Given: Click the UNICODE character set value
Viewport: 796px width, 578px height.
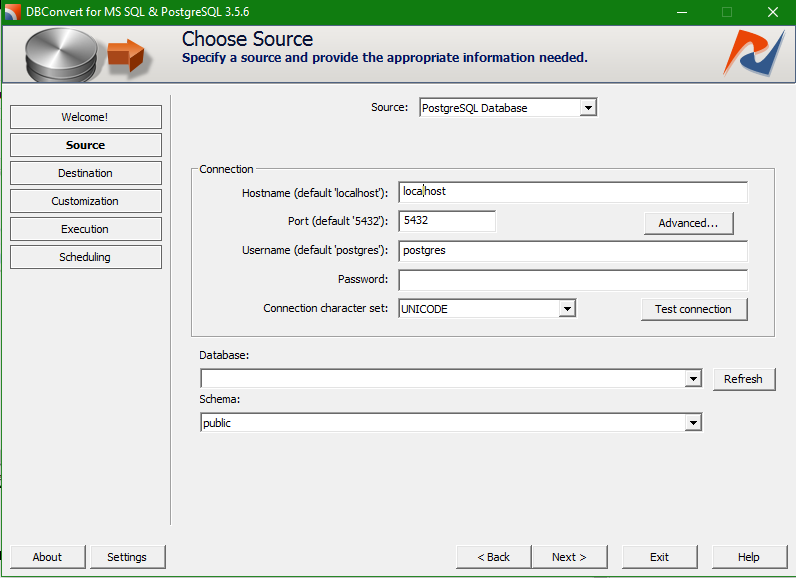Looking at the screenshot, I should click(x=424, y=309).
